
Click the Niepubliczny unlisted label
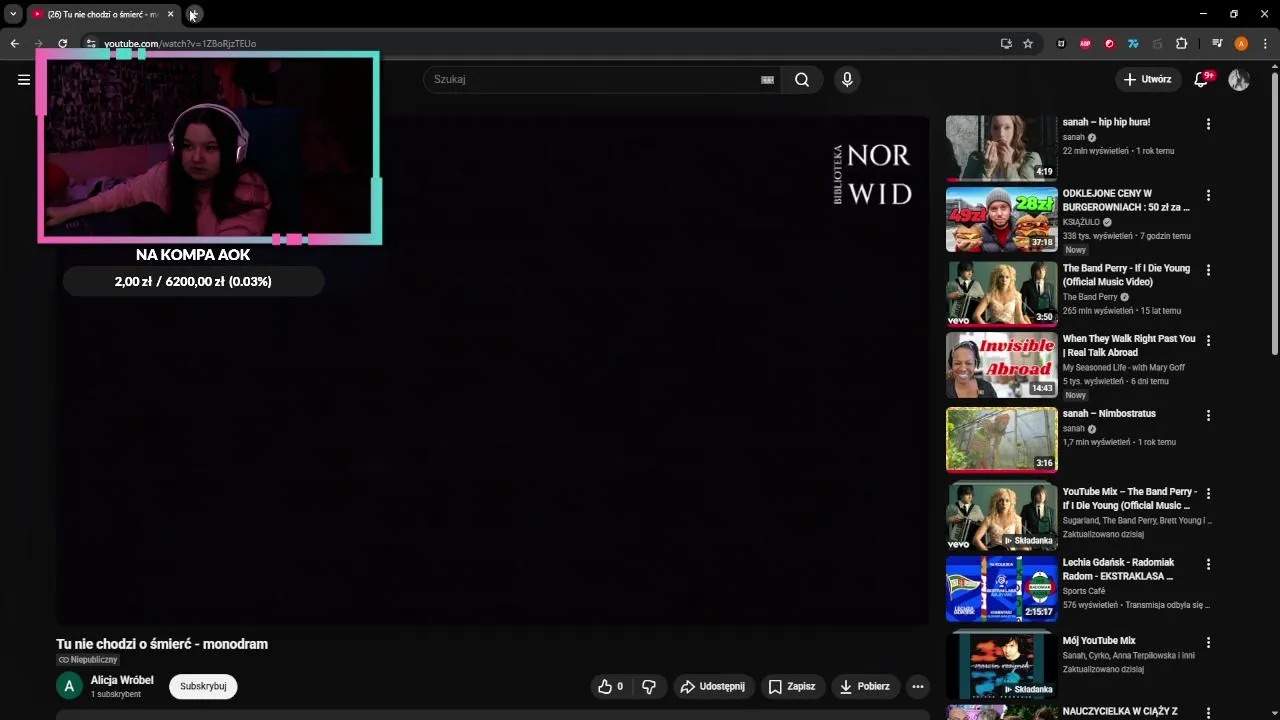click(88, 660)
